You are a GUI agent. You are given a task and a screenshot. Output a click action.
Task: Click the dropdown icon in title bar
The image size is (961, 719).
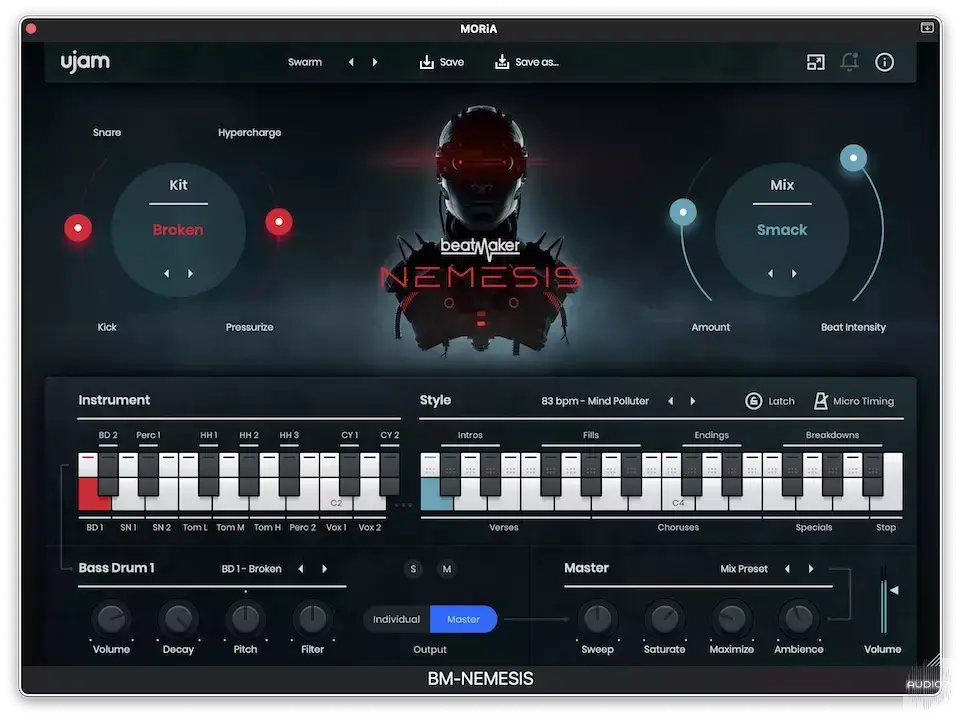(x=927, y=28)
